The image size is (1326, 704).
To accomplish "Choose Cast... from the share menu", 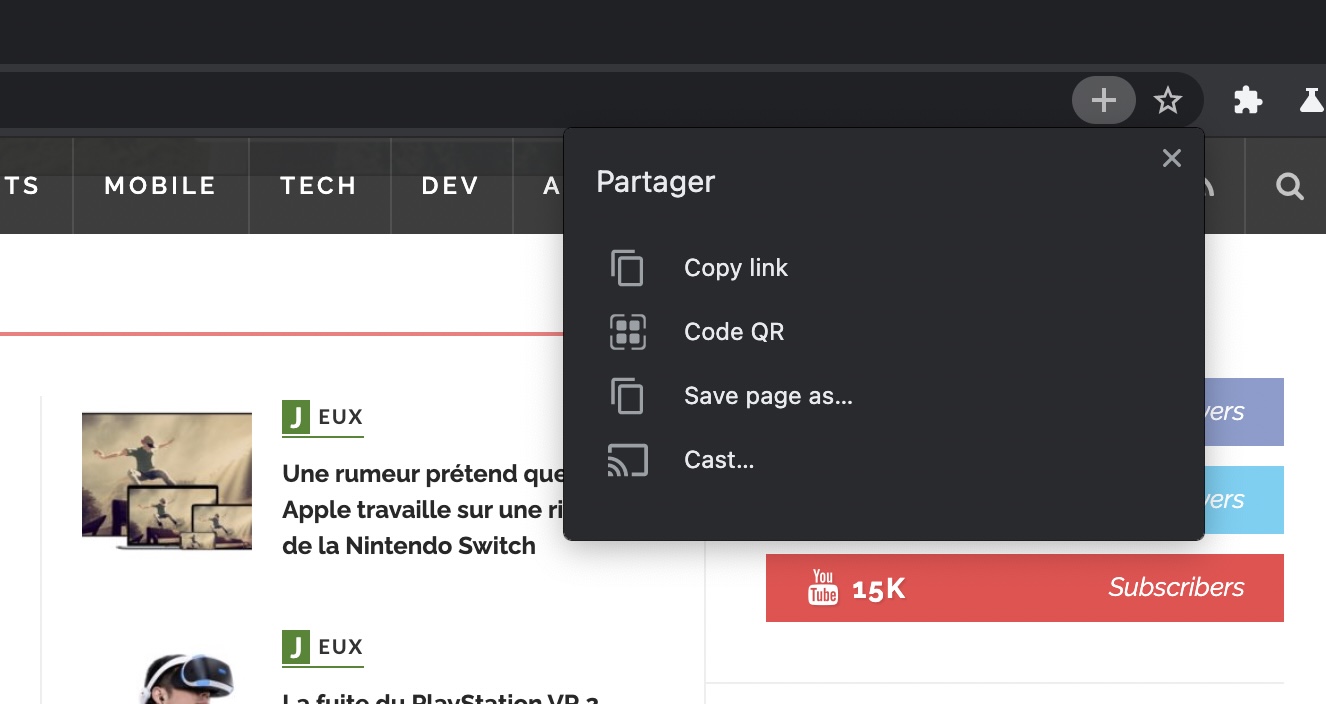I will tap(718, 460).
